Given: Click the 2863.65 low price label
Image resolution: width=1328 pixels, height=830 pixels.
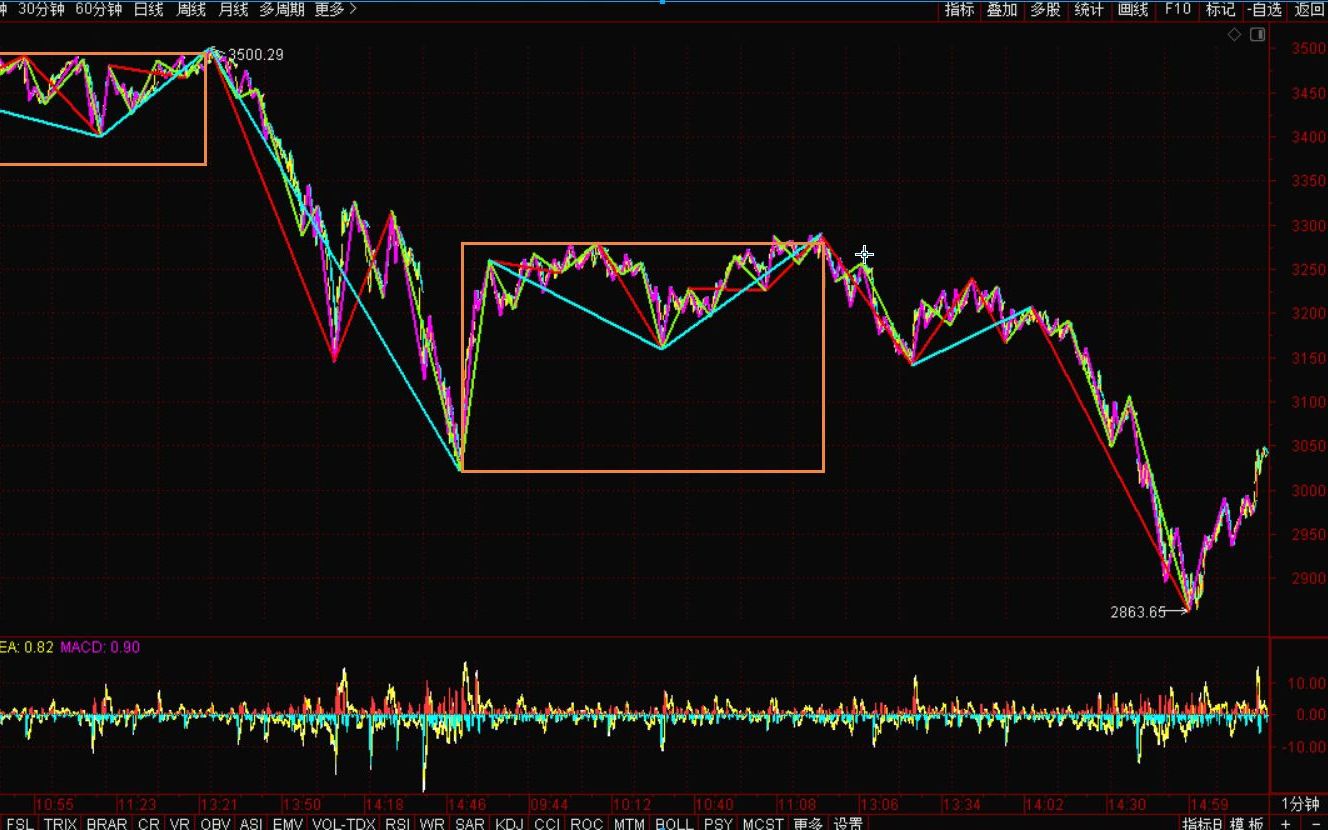Looking at the screenshot, I should point(1138,612).
